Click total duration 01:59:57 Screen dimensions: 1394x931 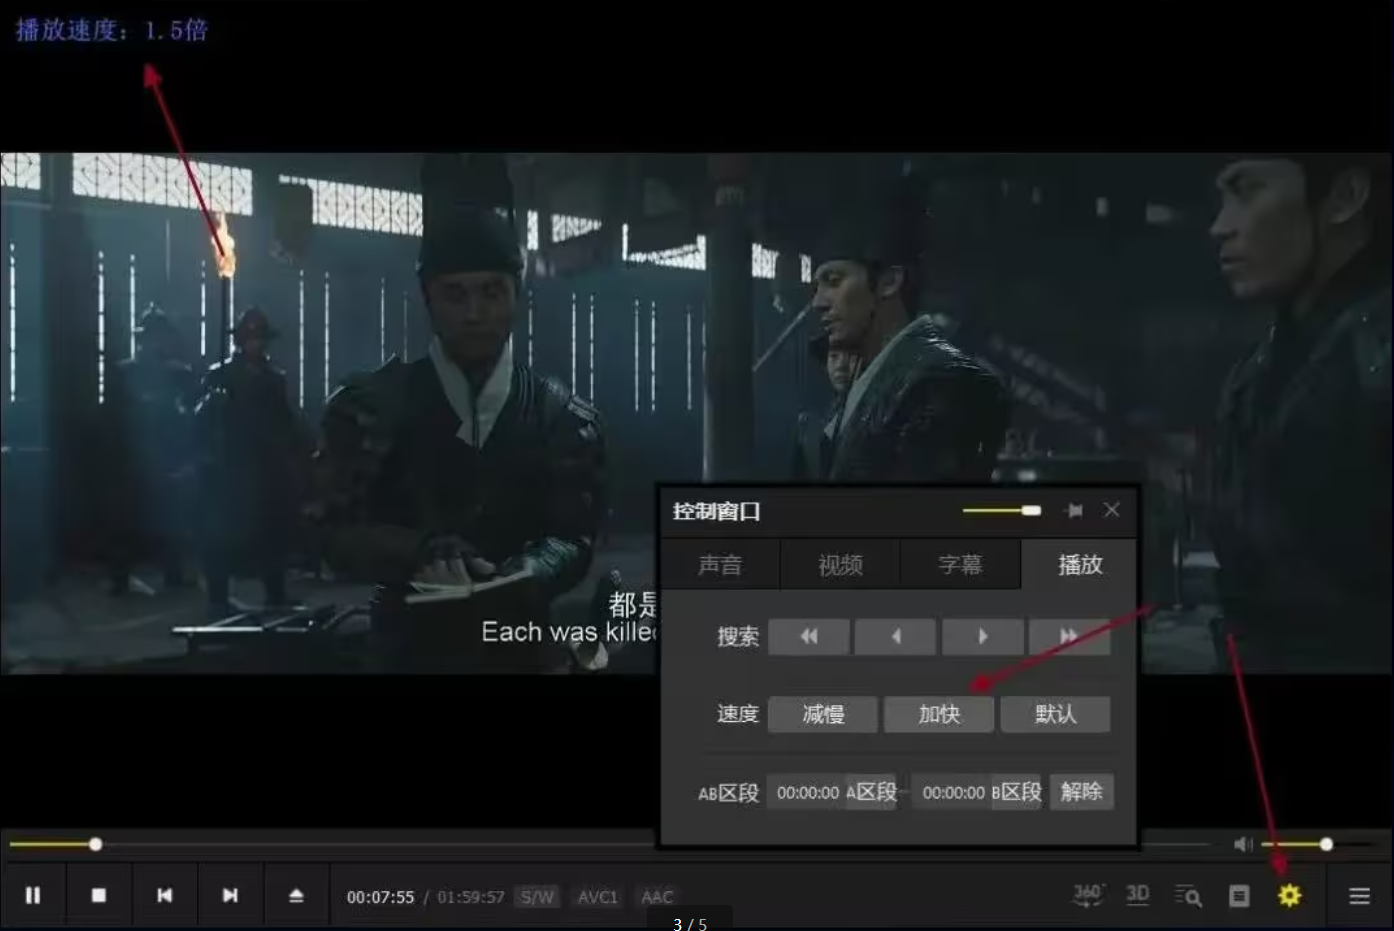471,897
